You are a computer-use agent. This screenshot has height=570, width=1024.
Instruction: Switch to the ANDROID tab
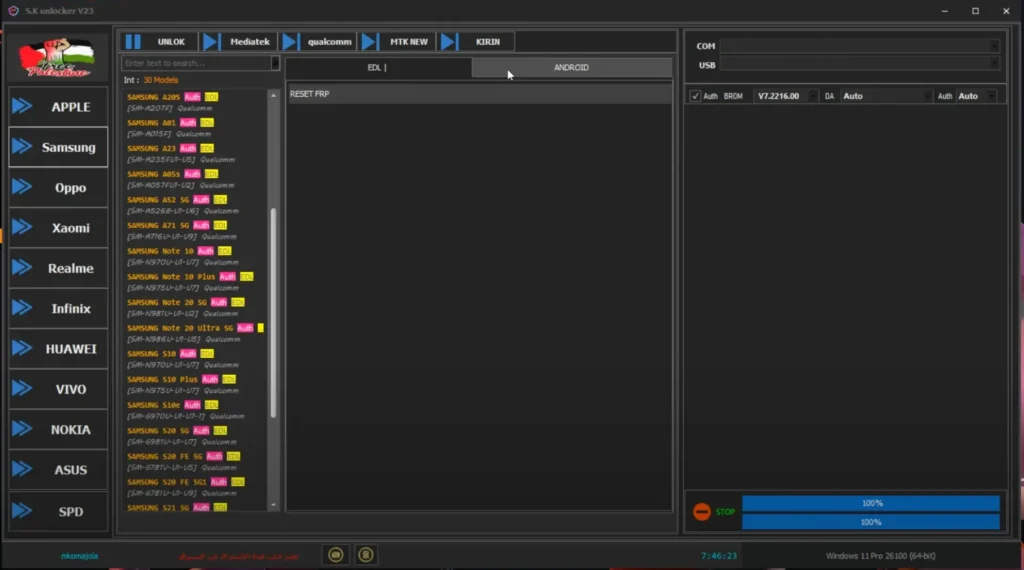[571, 67]
